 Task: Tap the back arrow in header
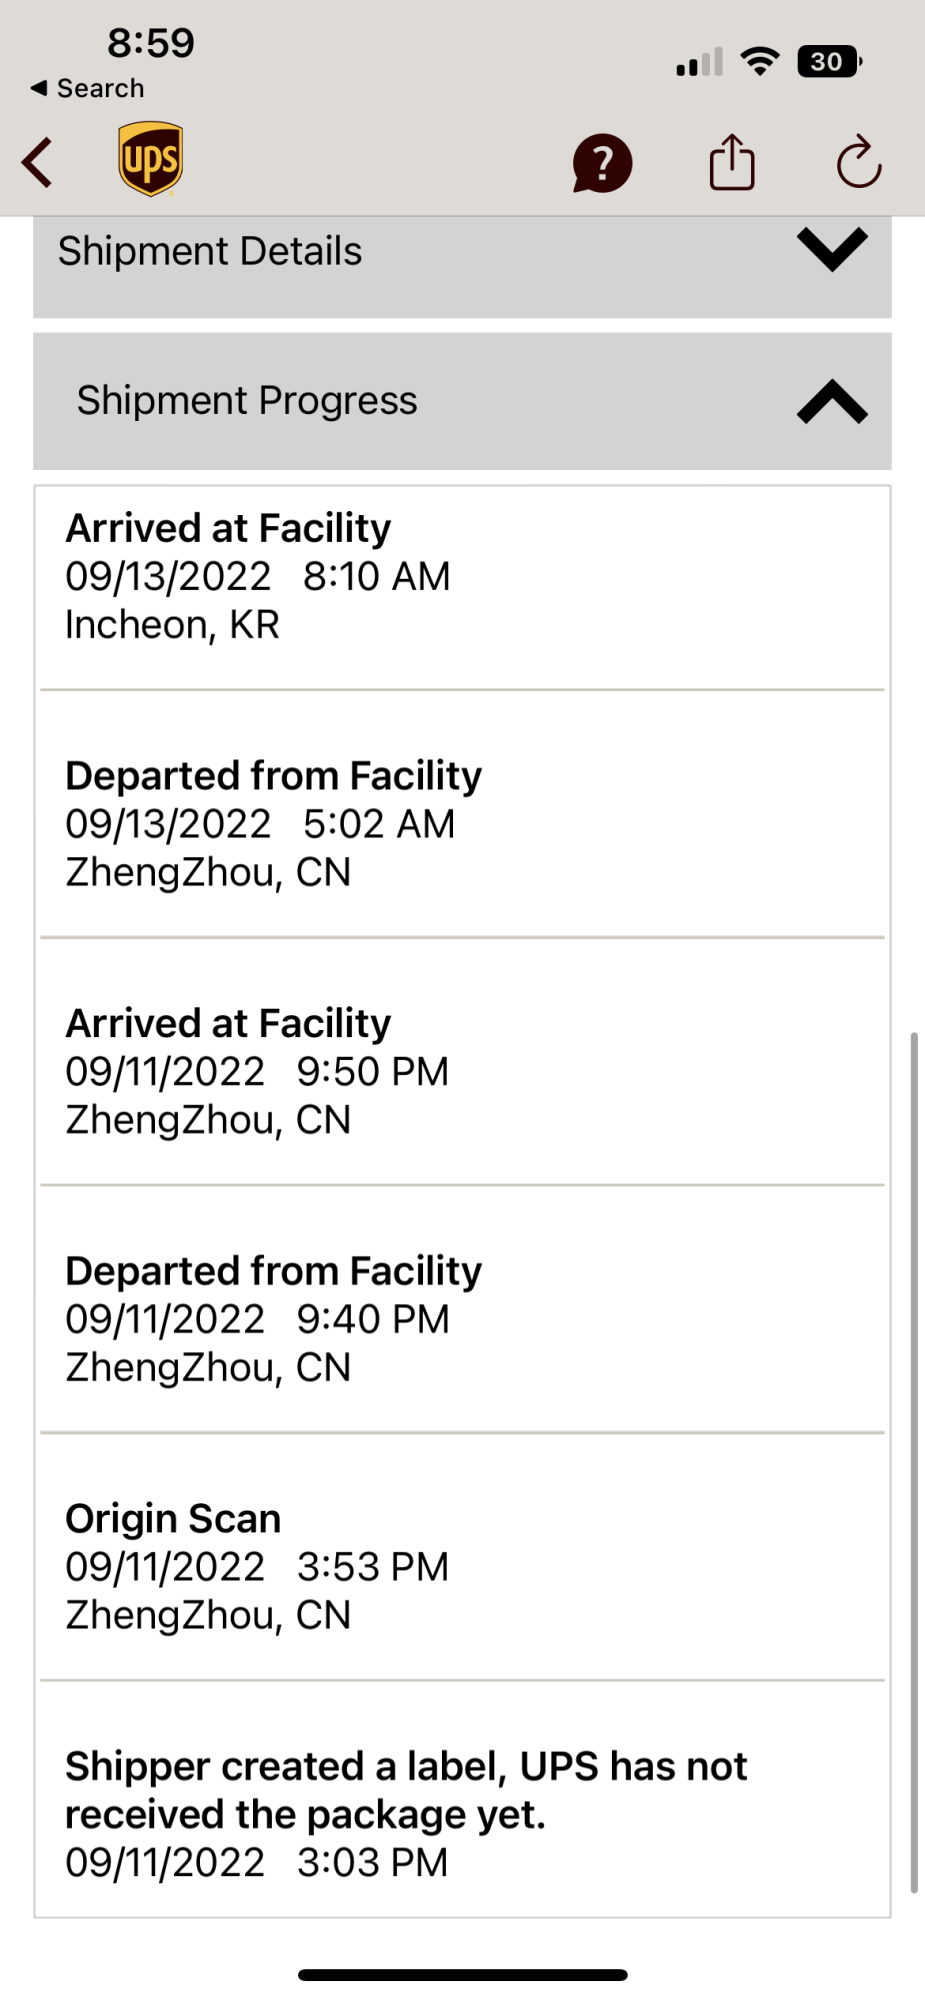pos(38,162)
